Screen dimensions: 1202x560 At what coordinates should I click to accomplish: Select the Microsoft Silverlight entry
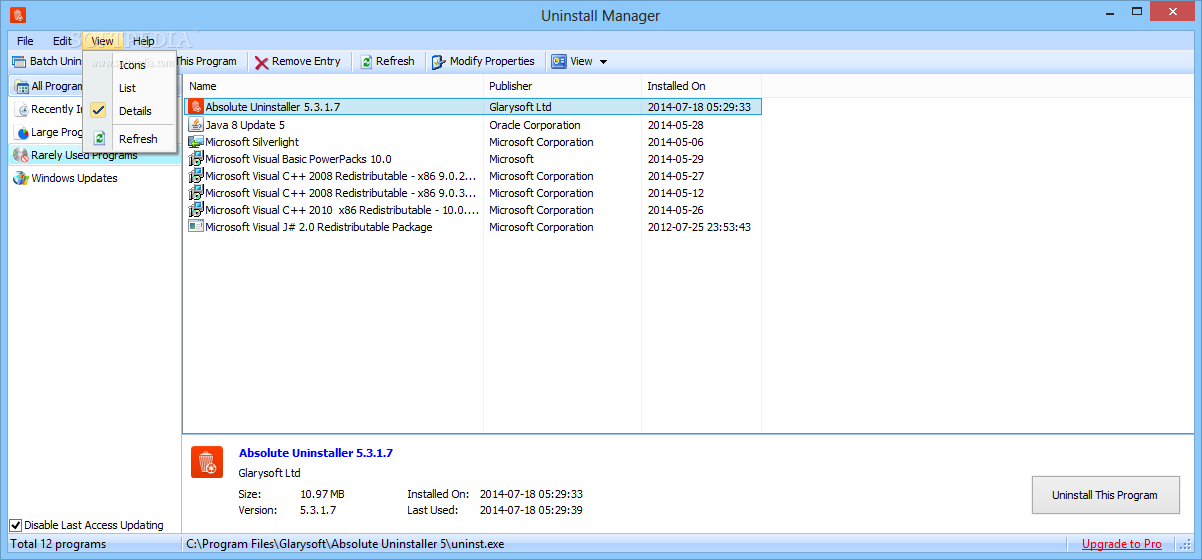point(252,142)
